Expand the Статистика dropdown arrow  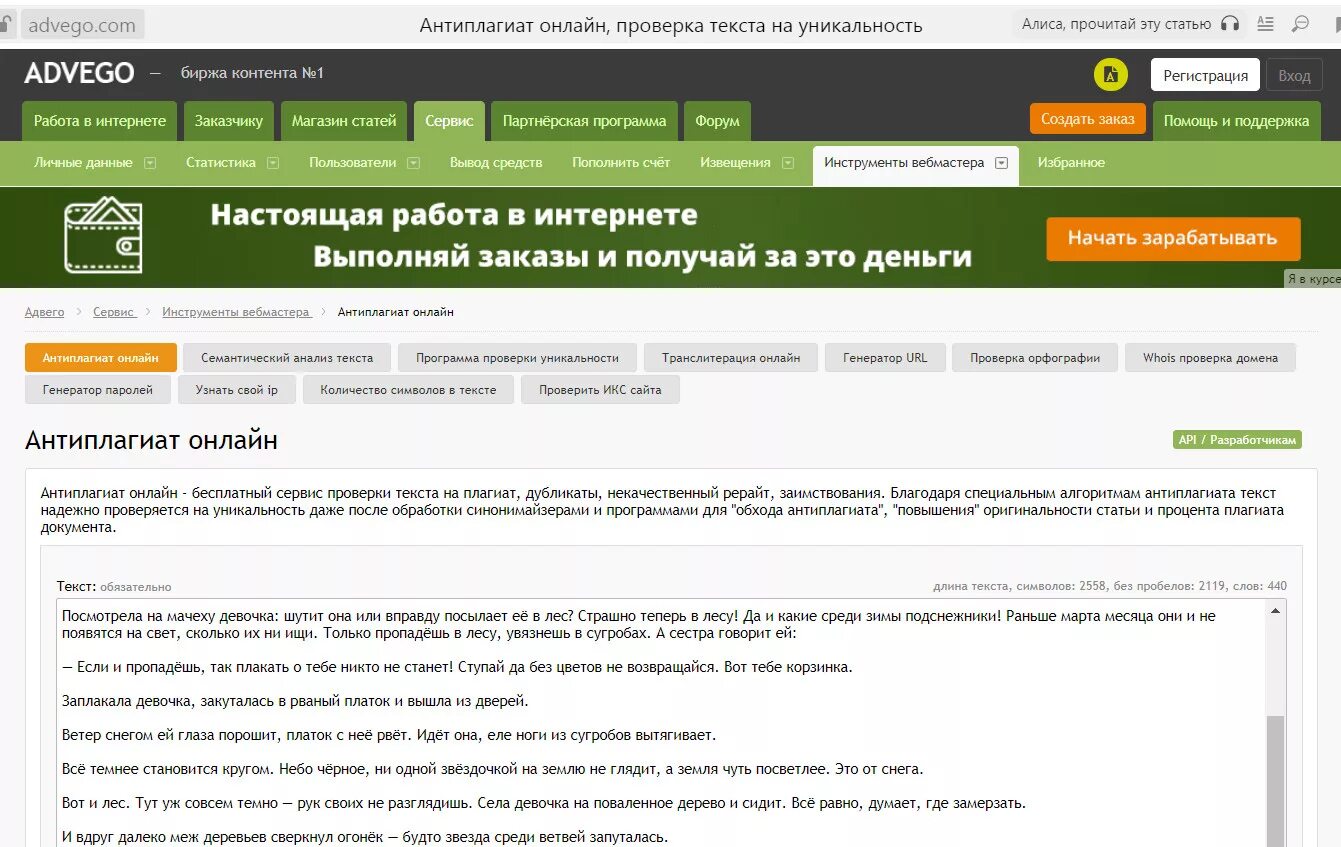pyautogui.click(x=272, y=163)
